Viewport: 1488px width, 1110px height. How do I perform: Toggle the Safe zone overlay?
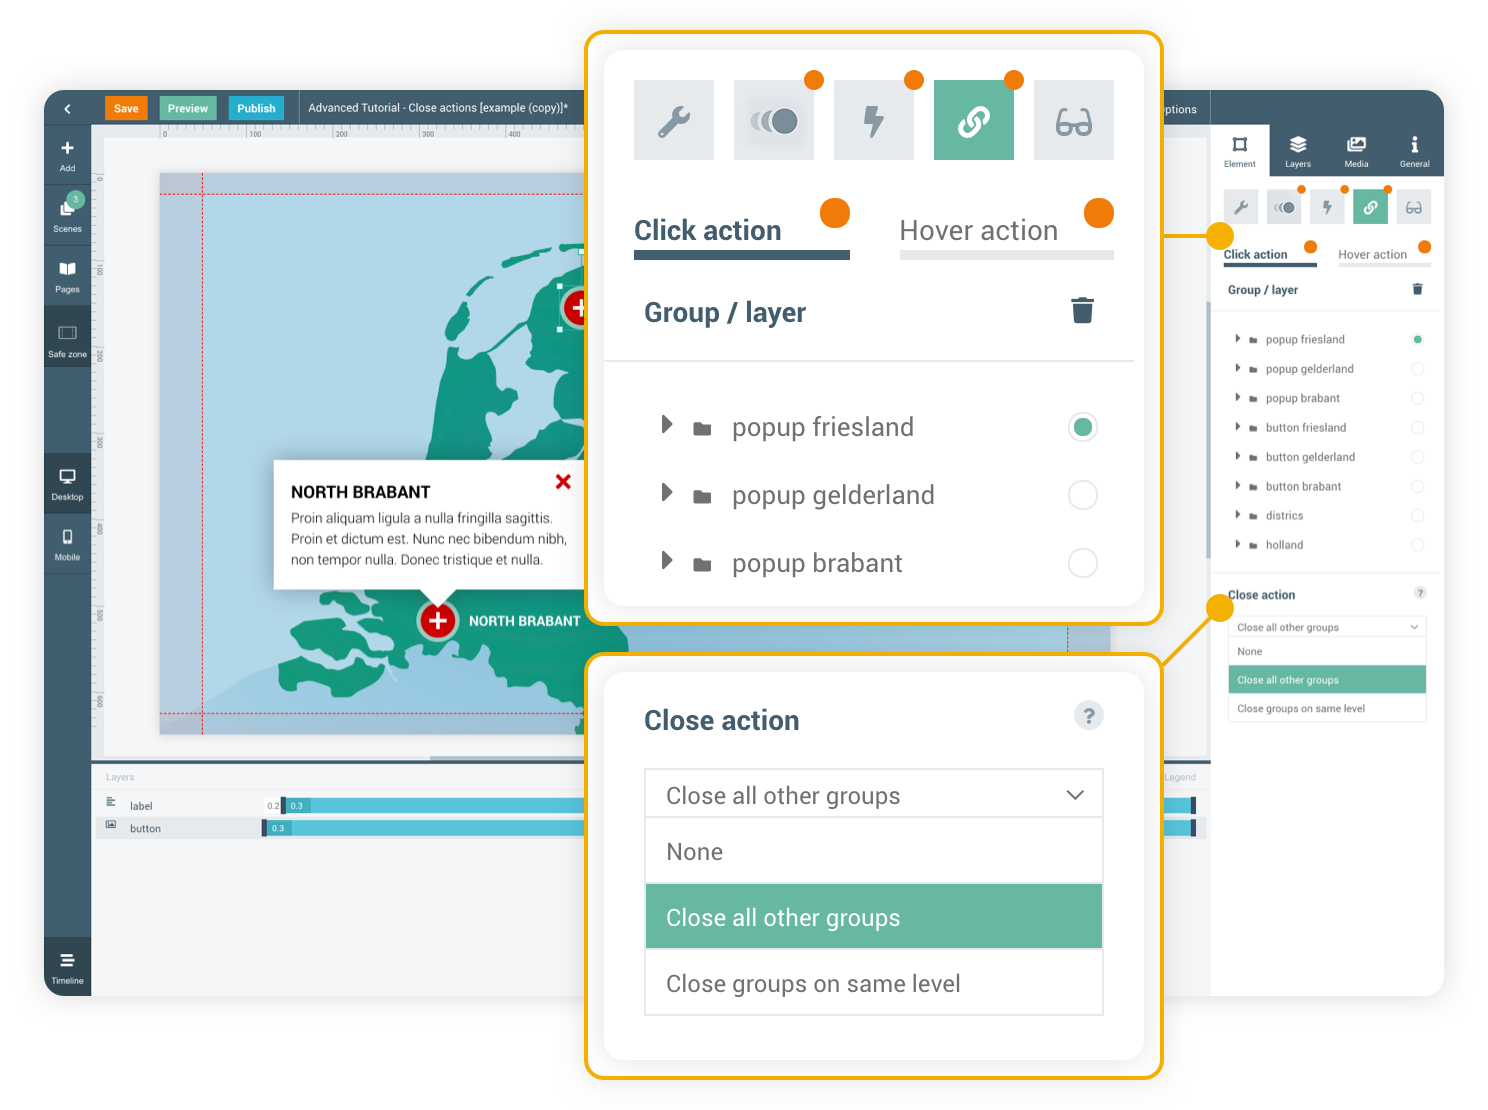pyautogui.click(x=67, y=339)
